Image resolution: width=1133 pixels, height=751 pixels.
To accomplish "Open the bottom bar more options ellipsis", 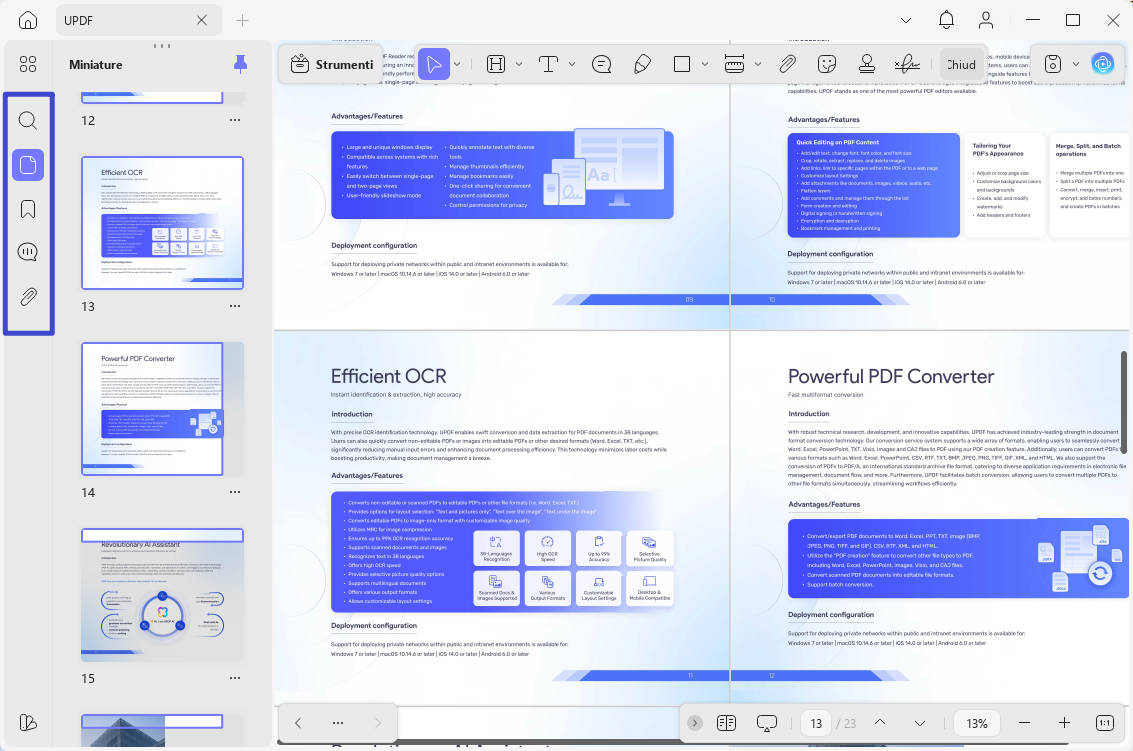I will (337, 722).
